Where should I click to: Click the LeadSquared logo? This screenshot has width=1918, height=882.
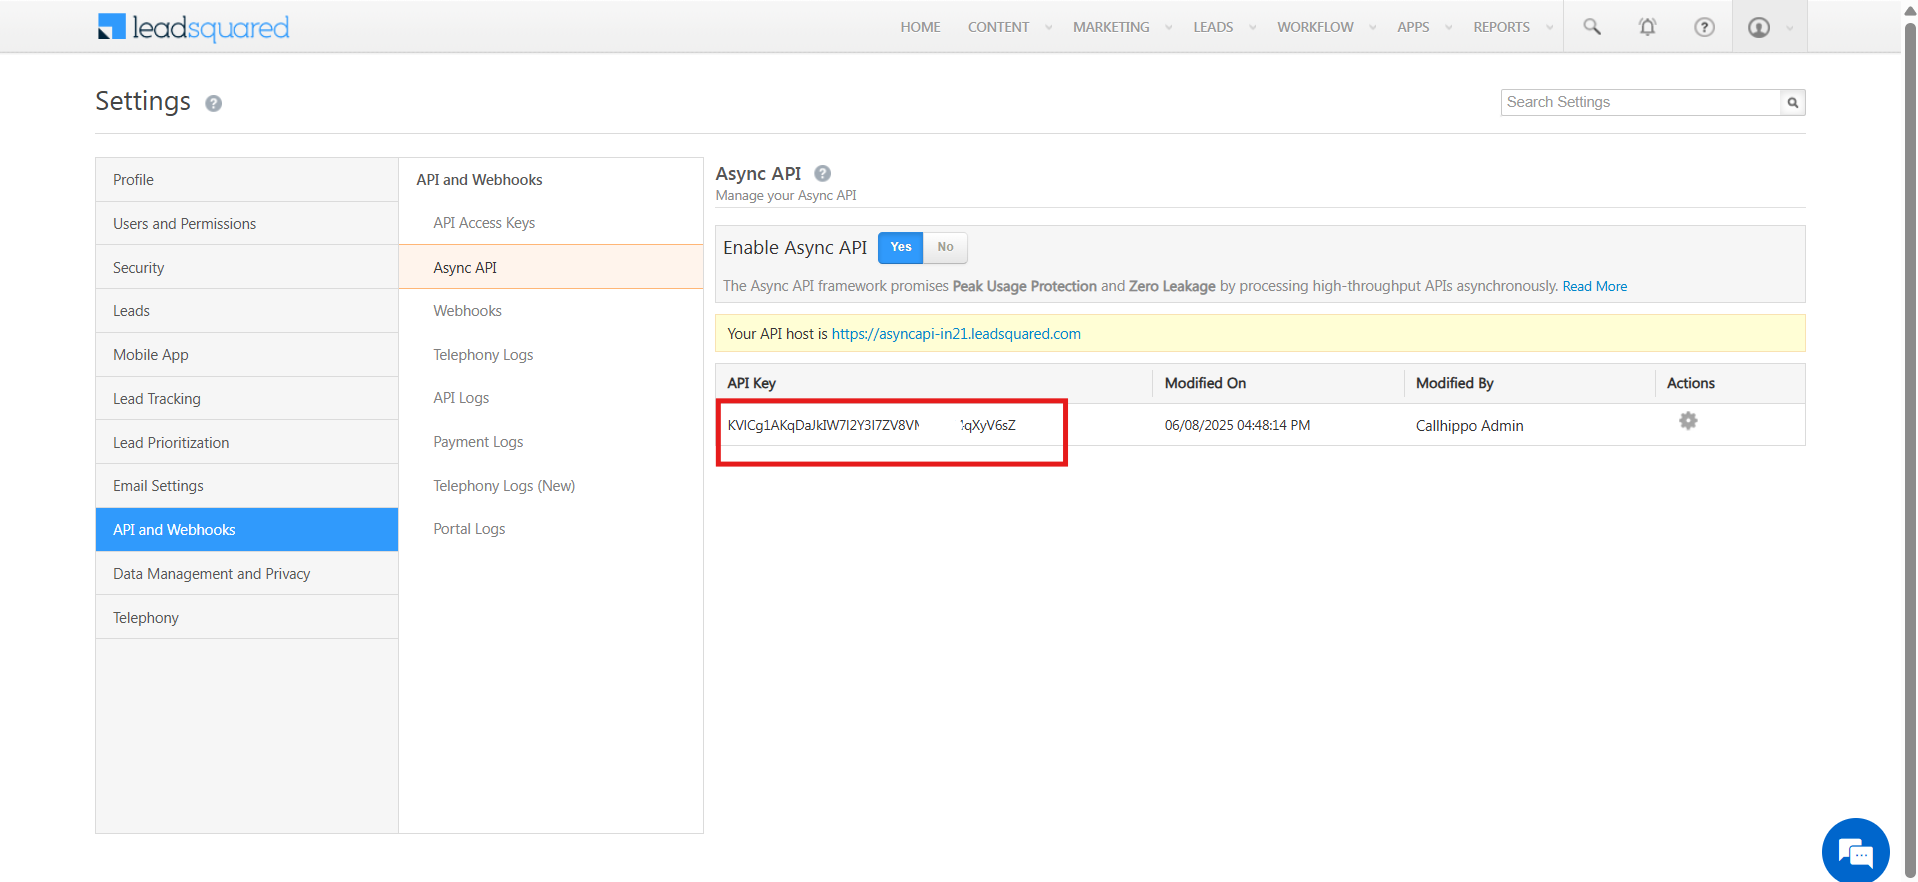point(193,27)
